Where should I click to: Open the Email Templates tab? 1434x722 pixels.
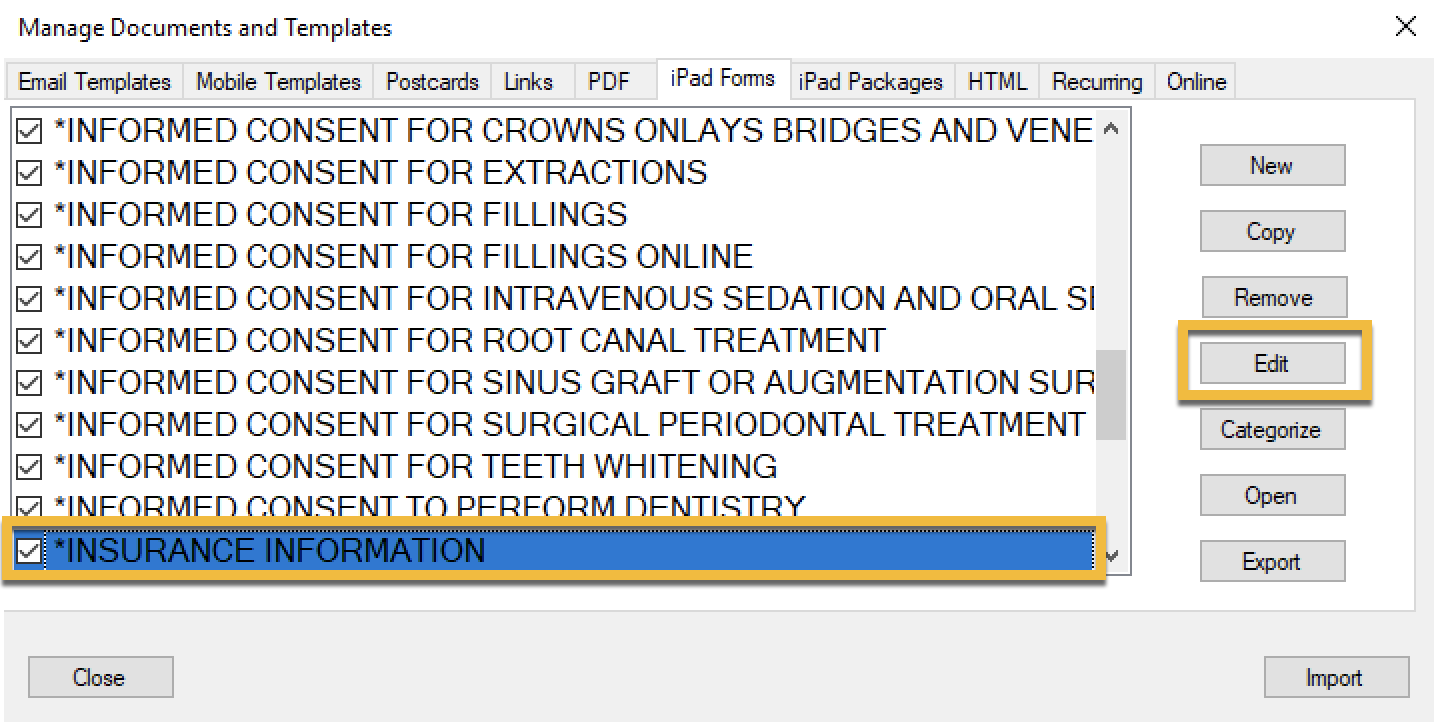[x=95, y=82]
